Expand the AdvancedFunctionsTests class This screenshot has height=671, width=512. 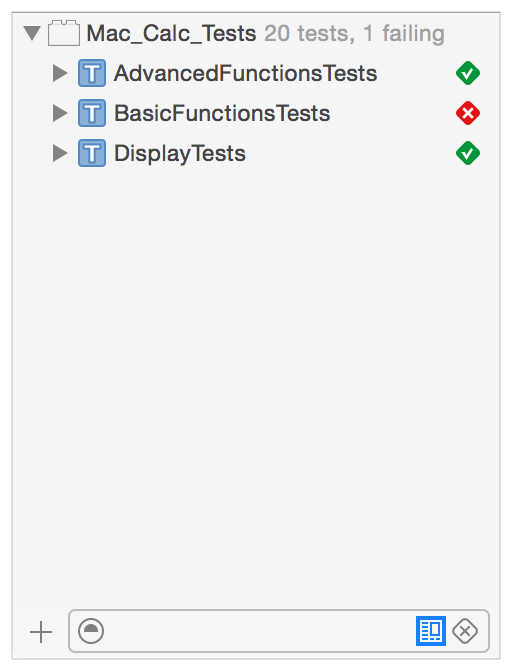[x=60, y=73]
